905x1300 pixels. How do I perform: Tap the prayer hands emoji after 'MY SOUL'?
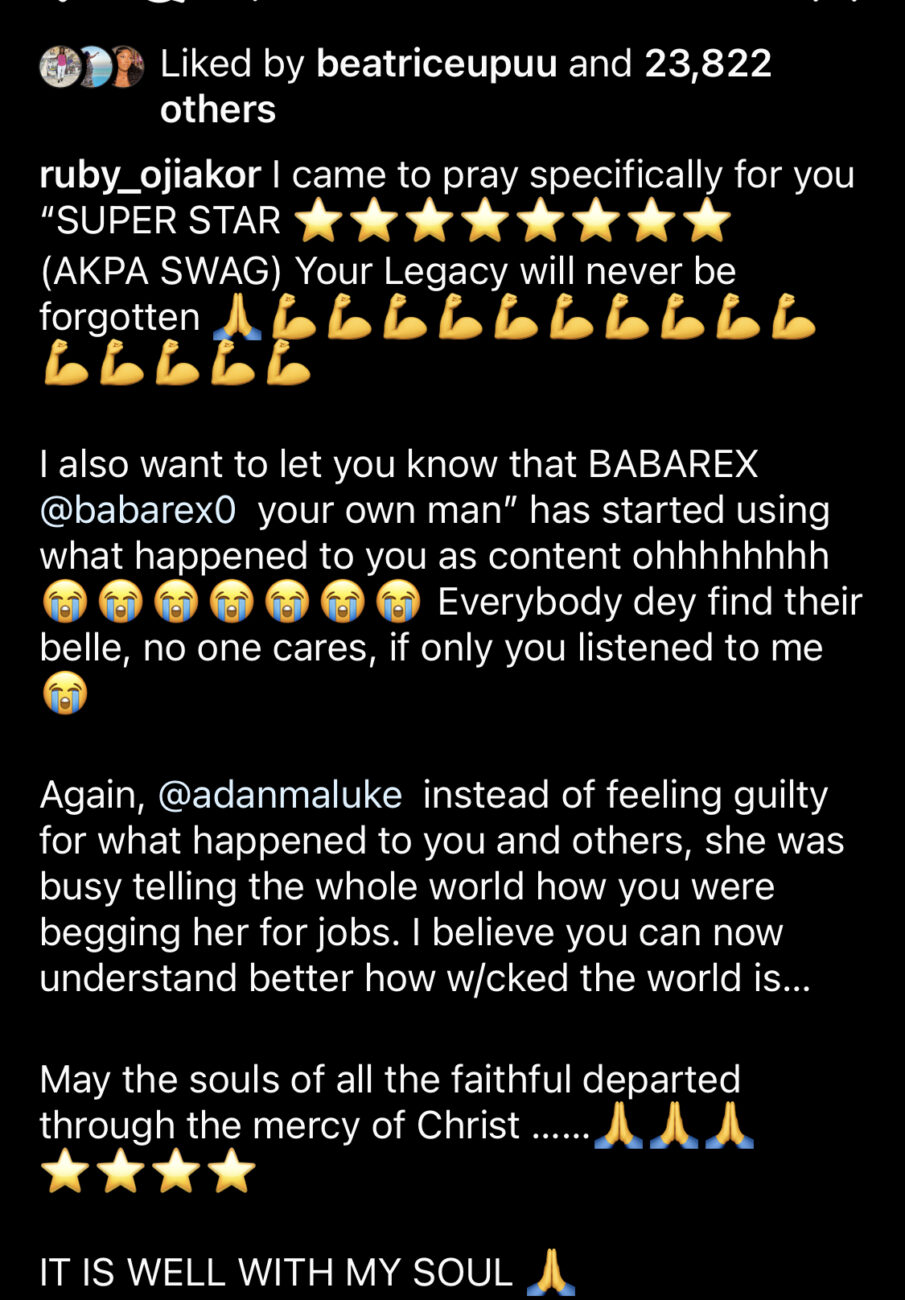tap(553, 1271)
